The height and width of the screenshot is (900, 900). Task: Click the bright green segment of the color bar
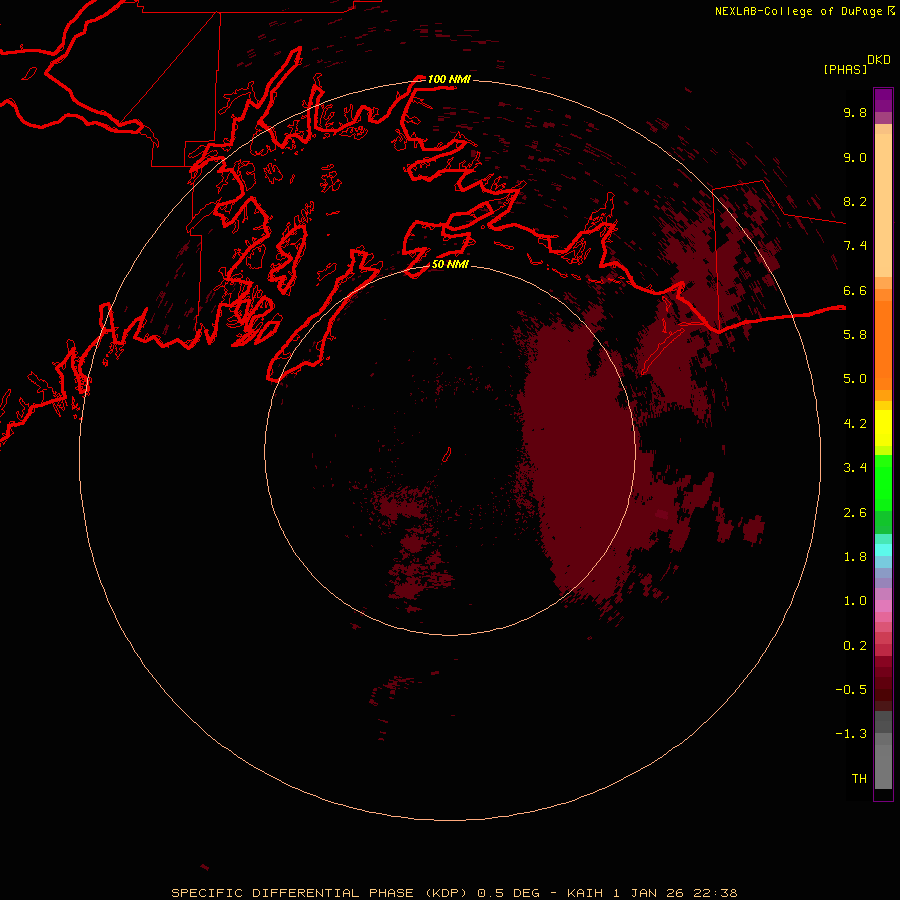(883, 482)
